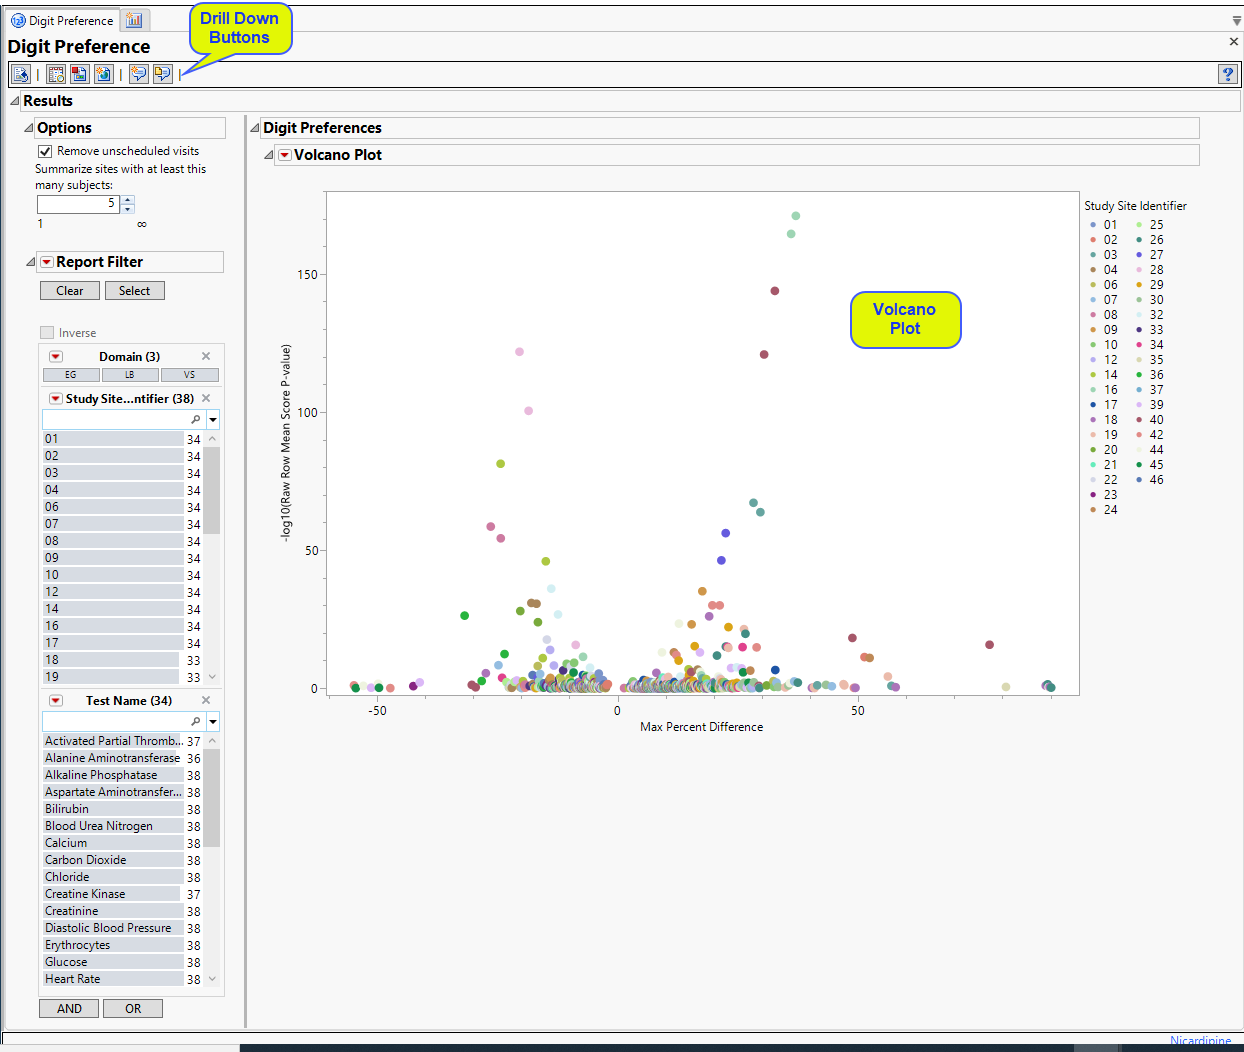
Task: Click the minimum subjects number input field
Action: click(78, 203)
